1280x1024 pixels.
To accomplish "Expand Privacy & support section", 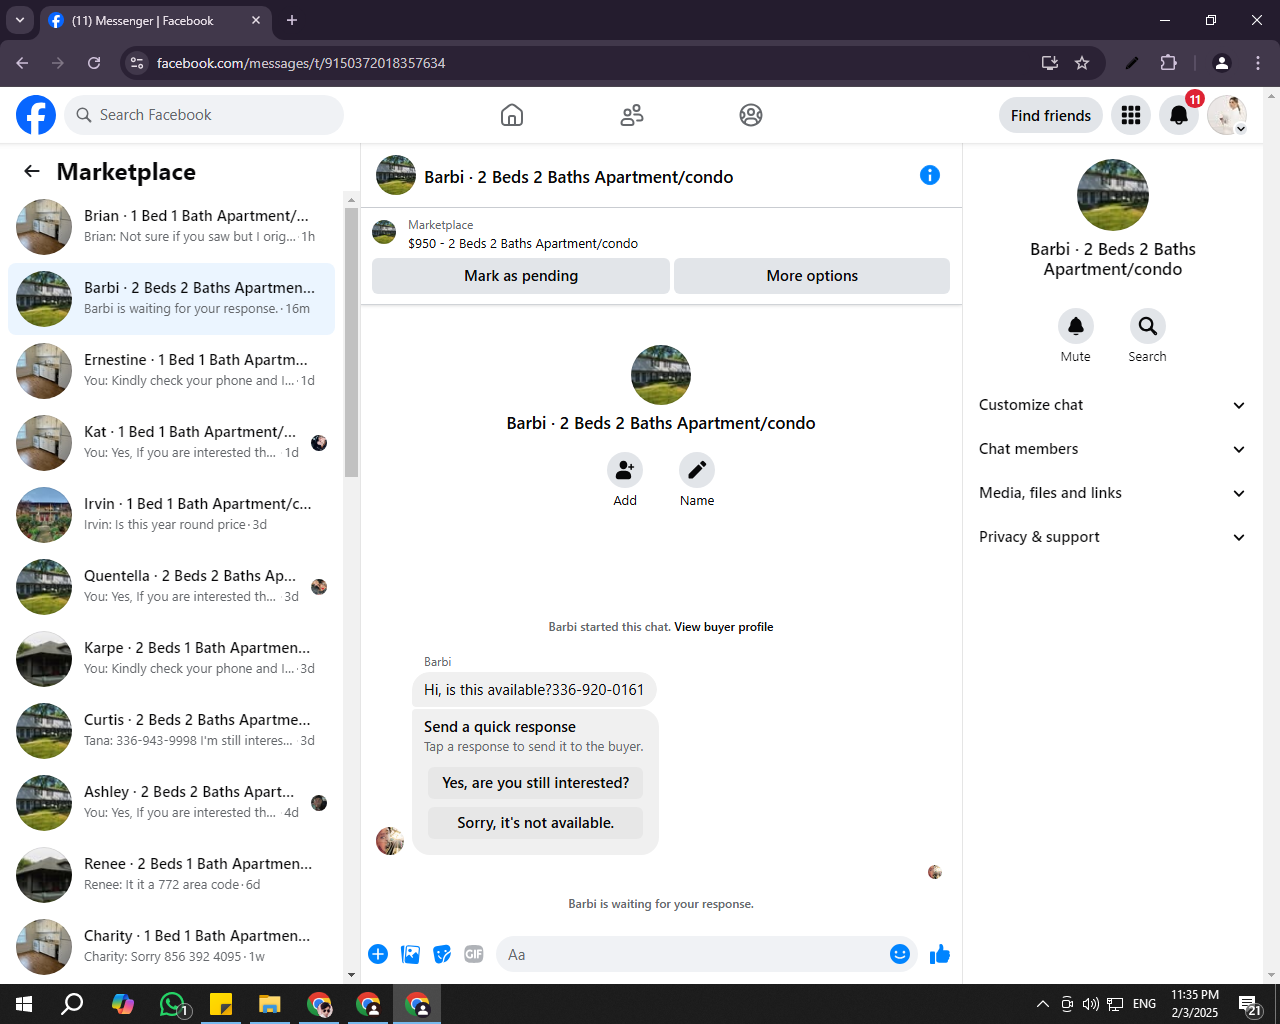I will pyautogui.click(x=1113, y=537).
